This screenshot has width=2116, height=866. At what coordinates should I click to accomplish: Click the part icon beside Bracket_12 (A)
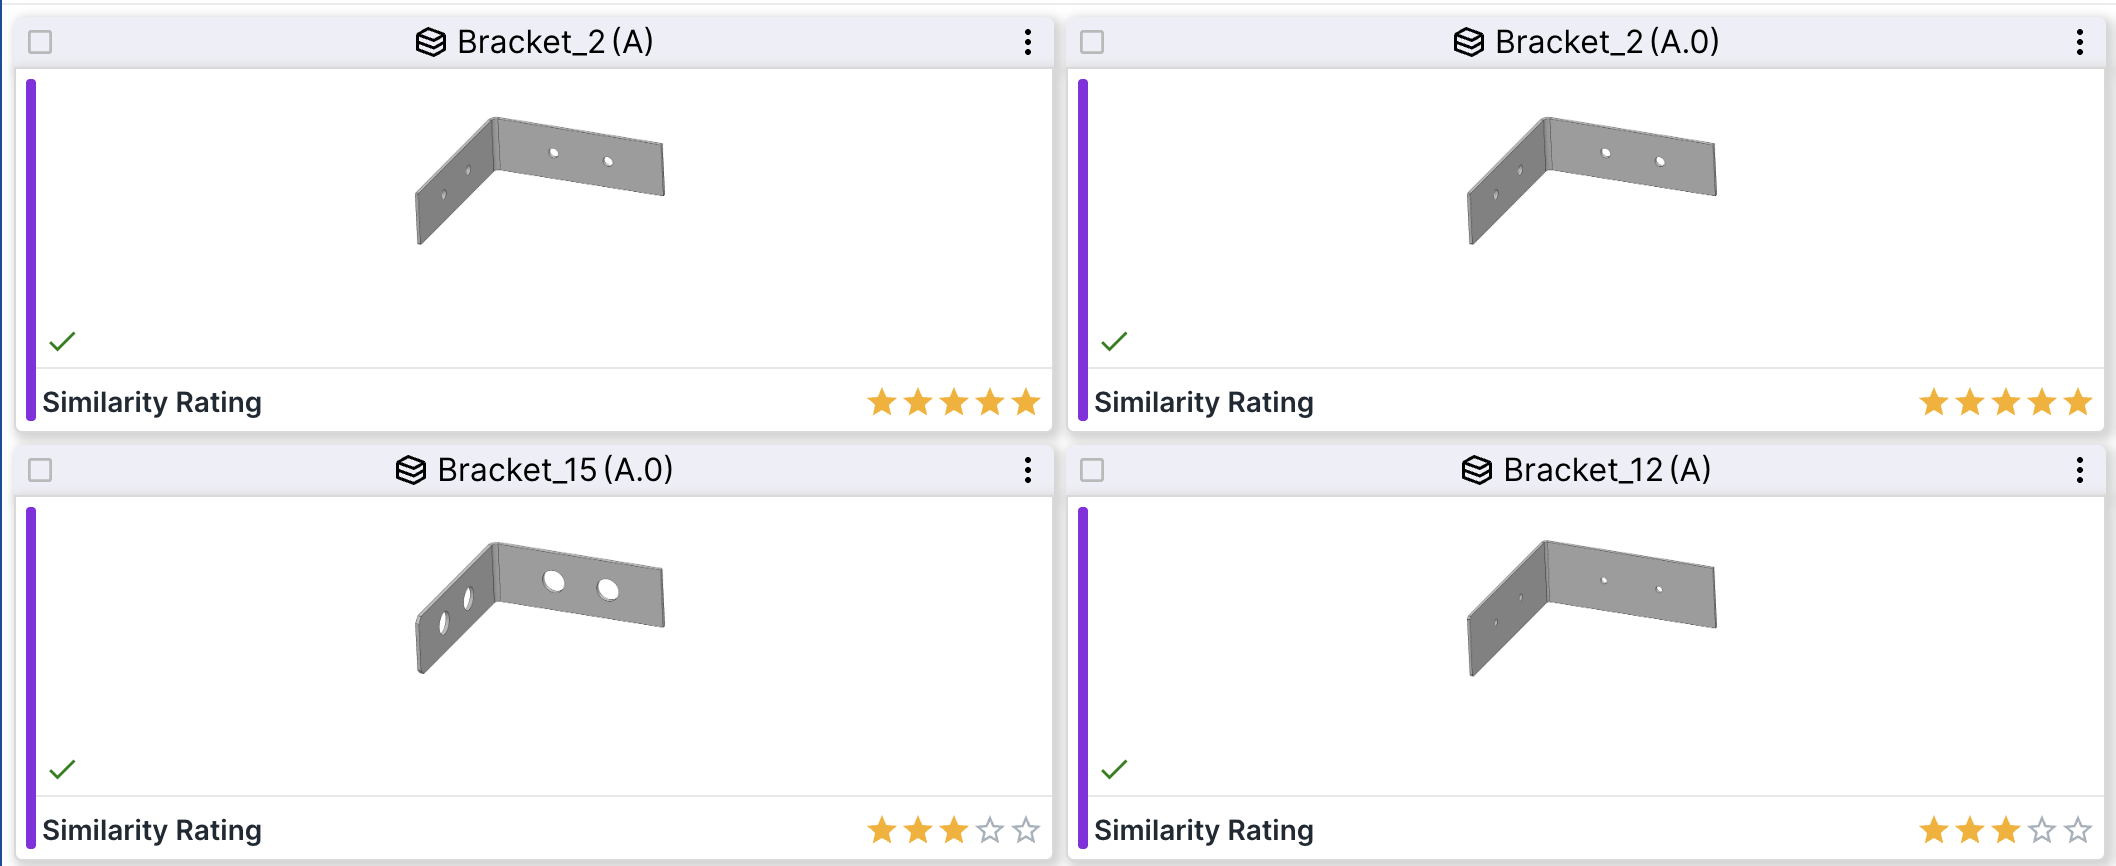point(1477,470)
